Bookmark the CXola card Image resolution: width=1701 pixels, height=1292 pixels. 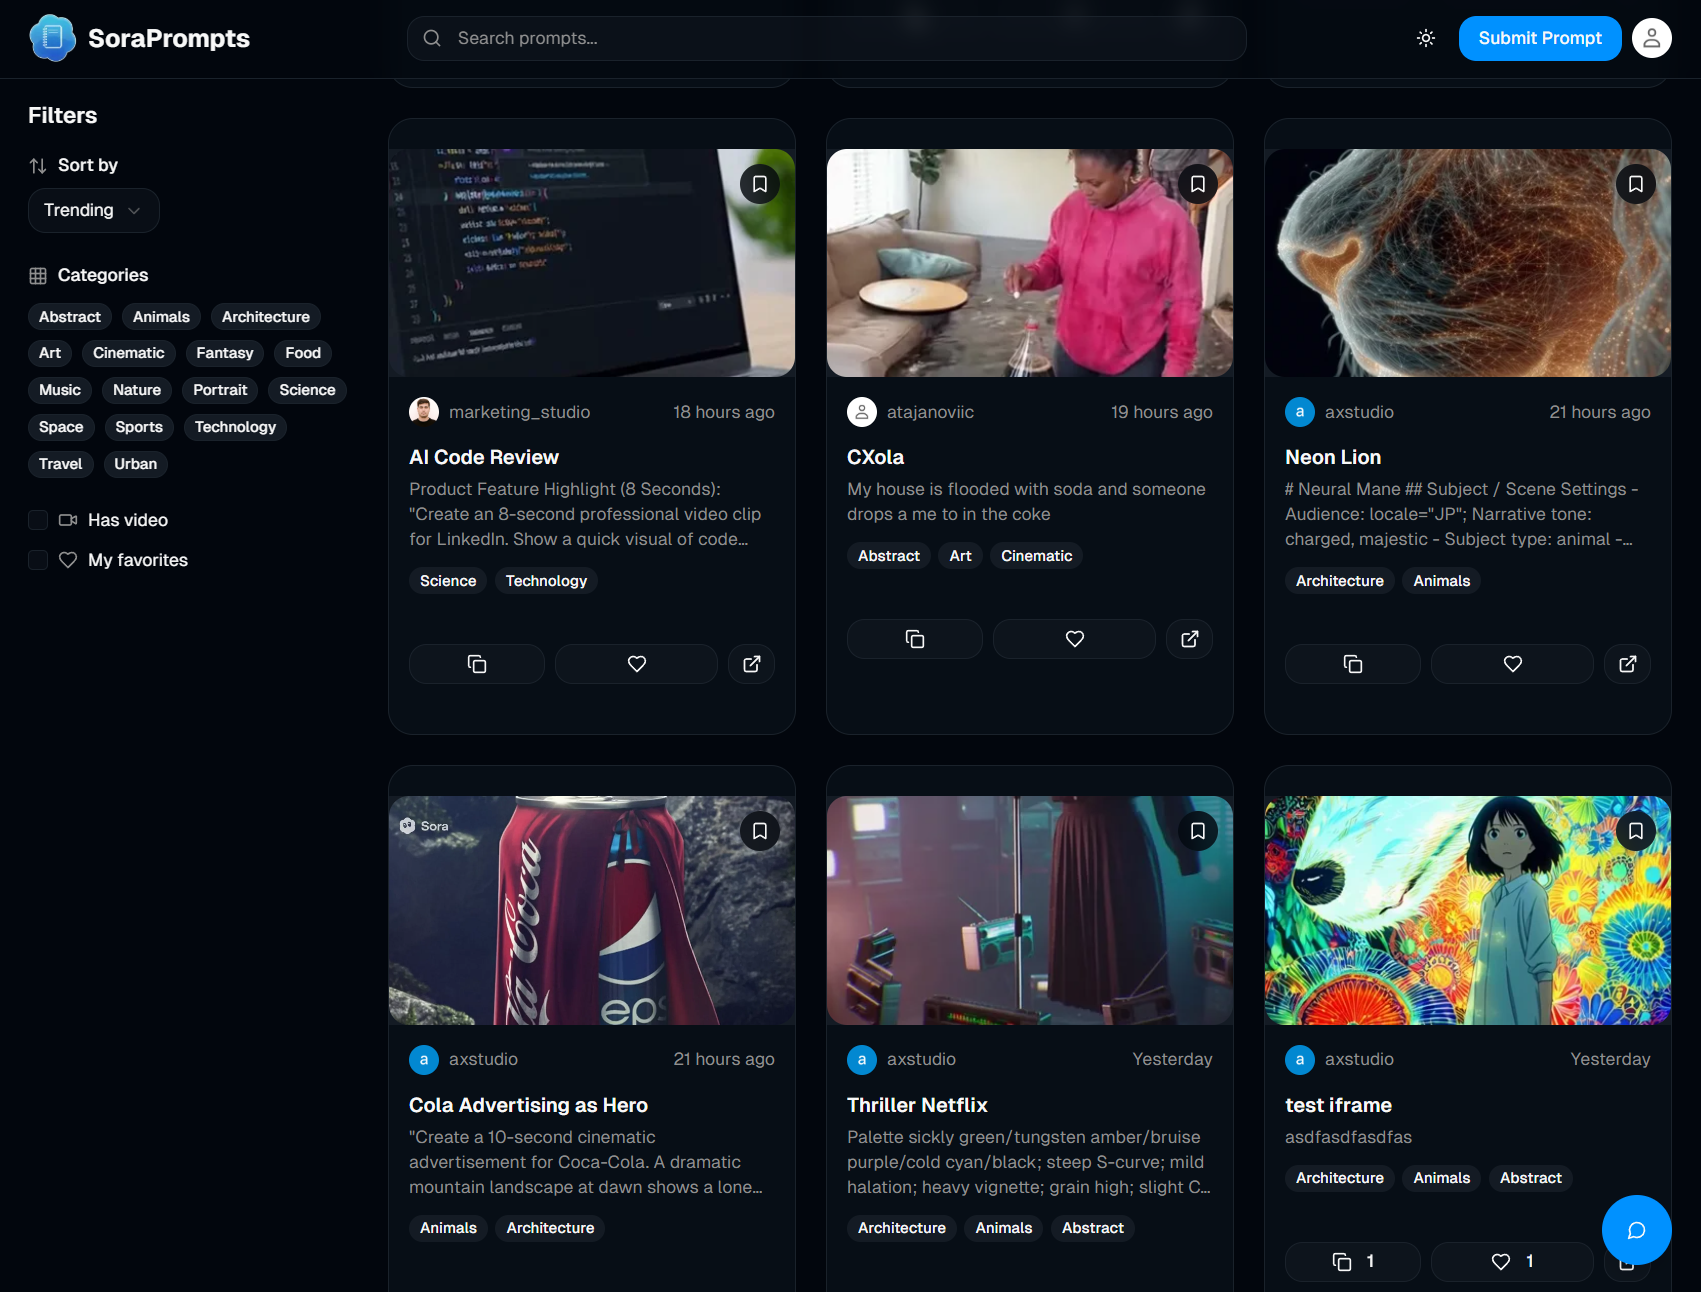pos(1198,184)
